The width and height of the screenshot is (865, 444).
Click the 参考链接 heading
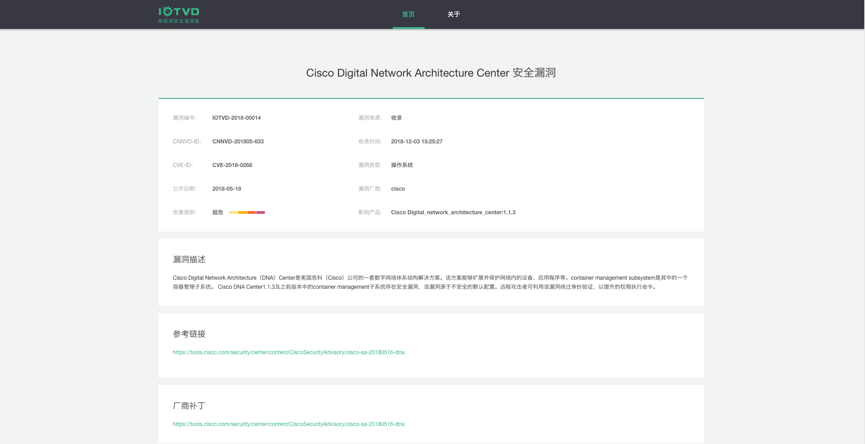tap(189, 334)
